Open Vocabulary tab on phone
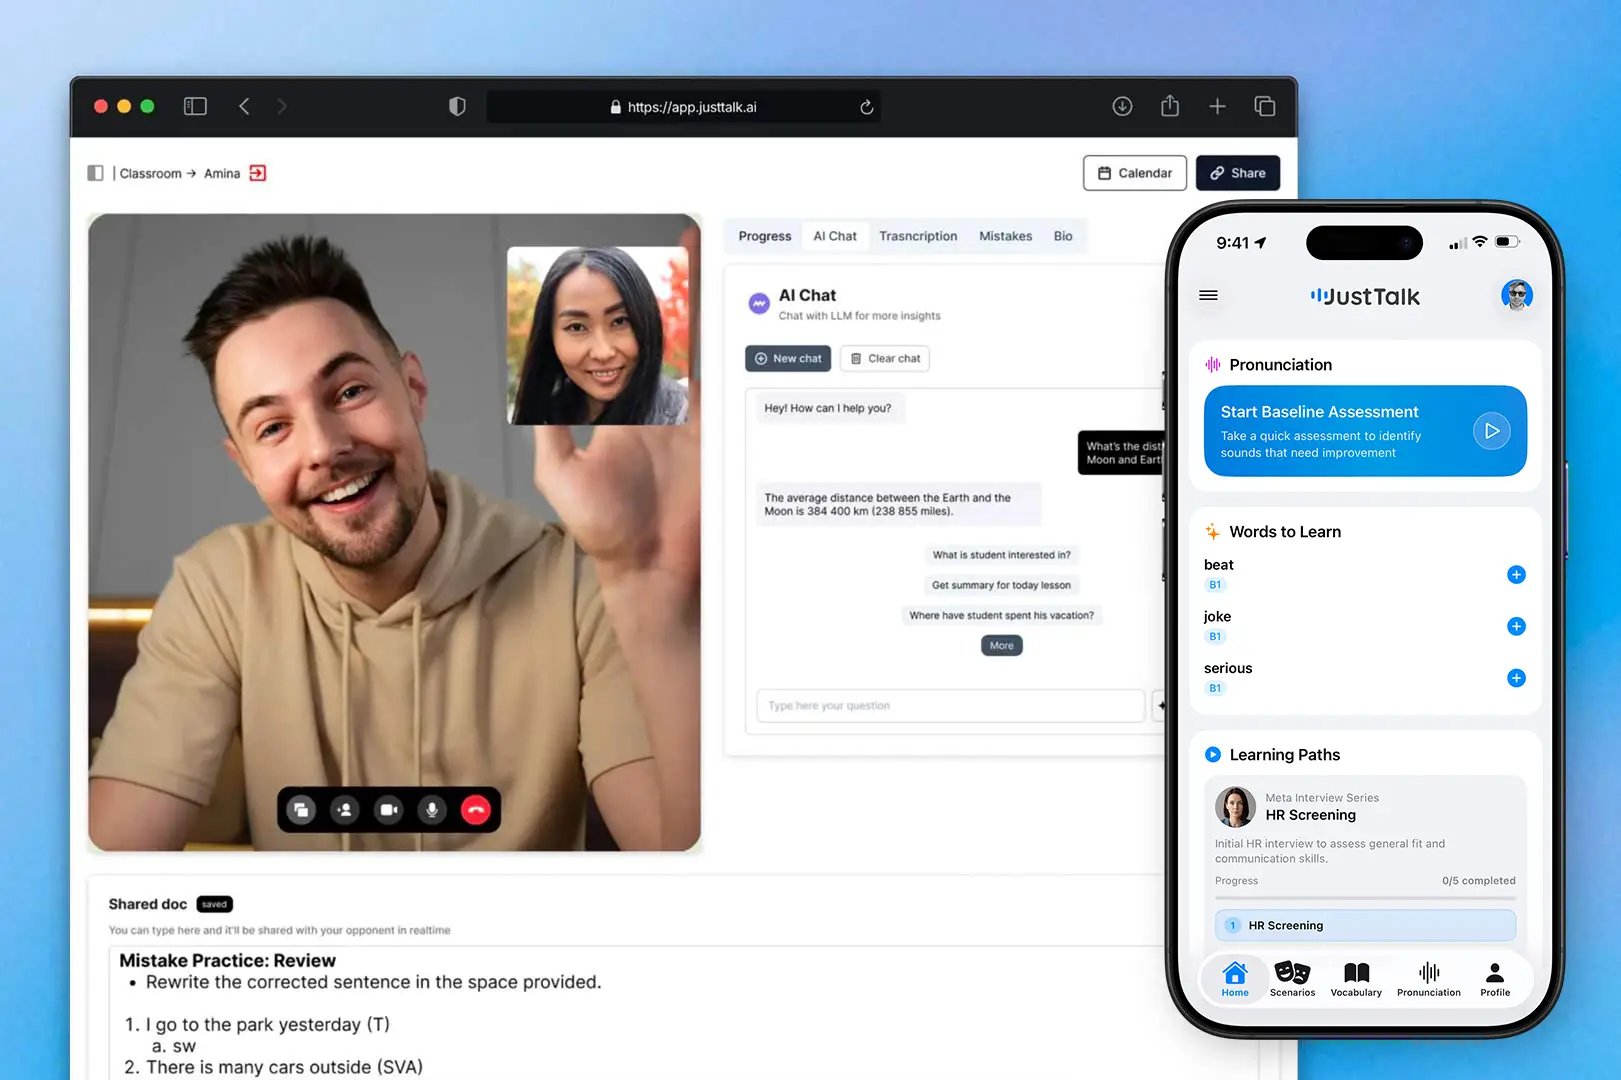 tap(1356, 979)
